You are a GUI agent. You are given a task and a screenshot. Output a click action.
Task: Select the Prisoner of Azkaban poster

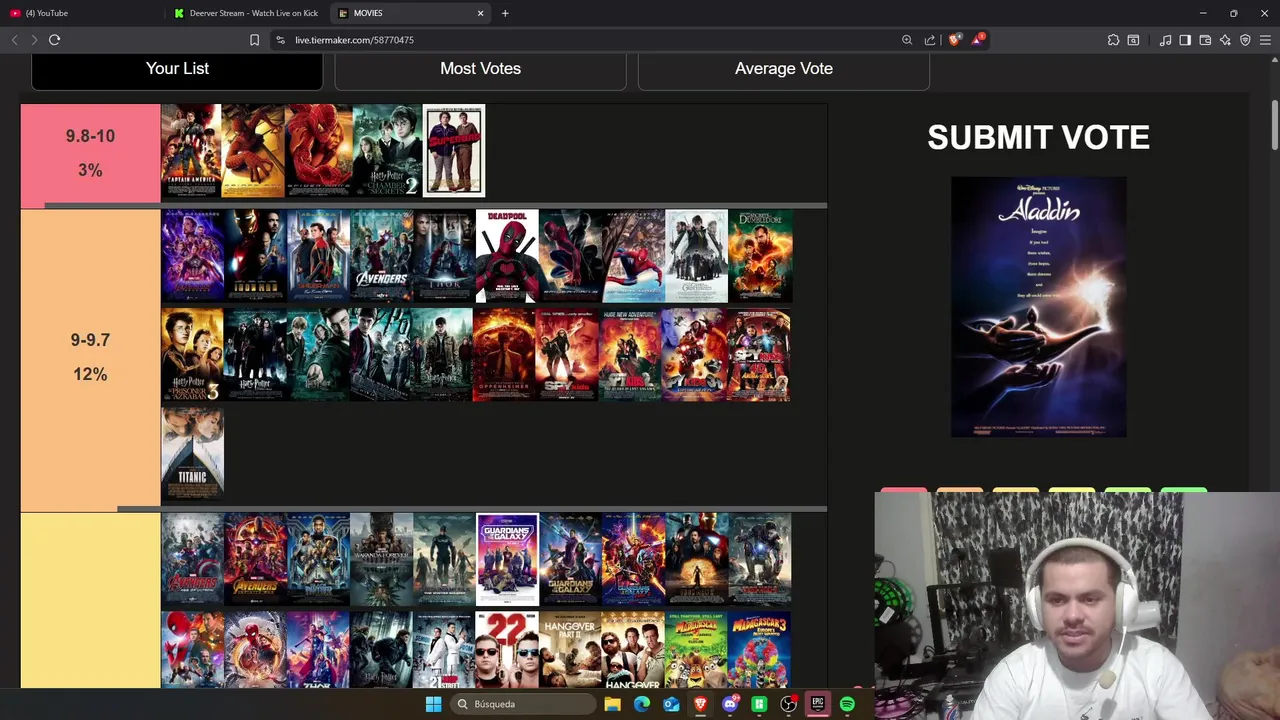(192, 355)
